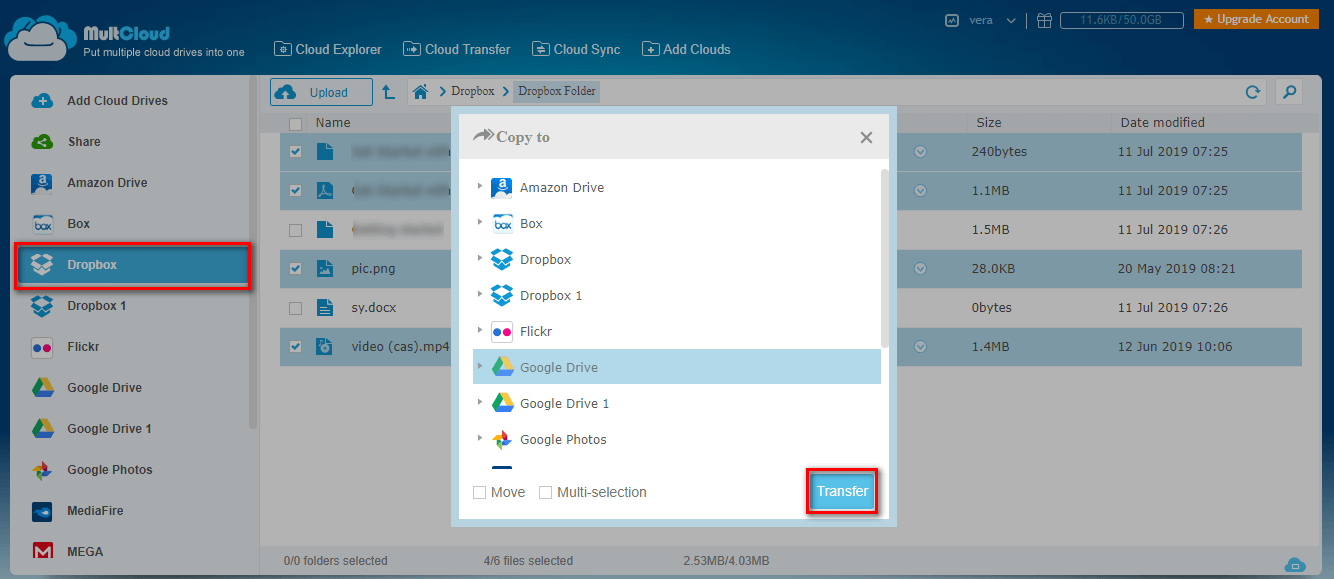Expand Flickr tree node in dialog
This screenshot has height=579, width=1334.
[x=480, y=330]
